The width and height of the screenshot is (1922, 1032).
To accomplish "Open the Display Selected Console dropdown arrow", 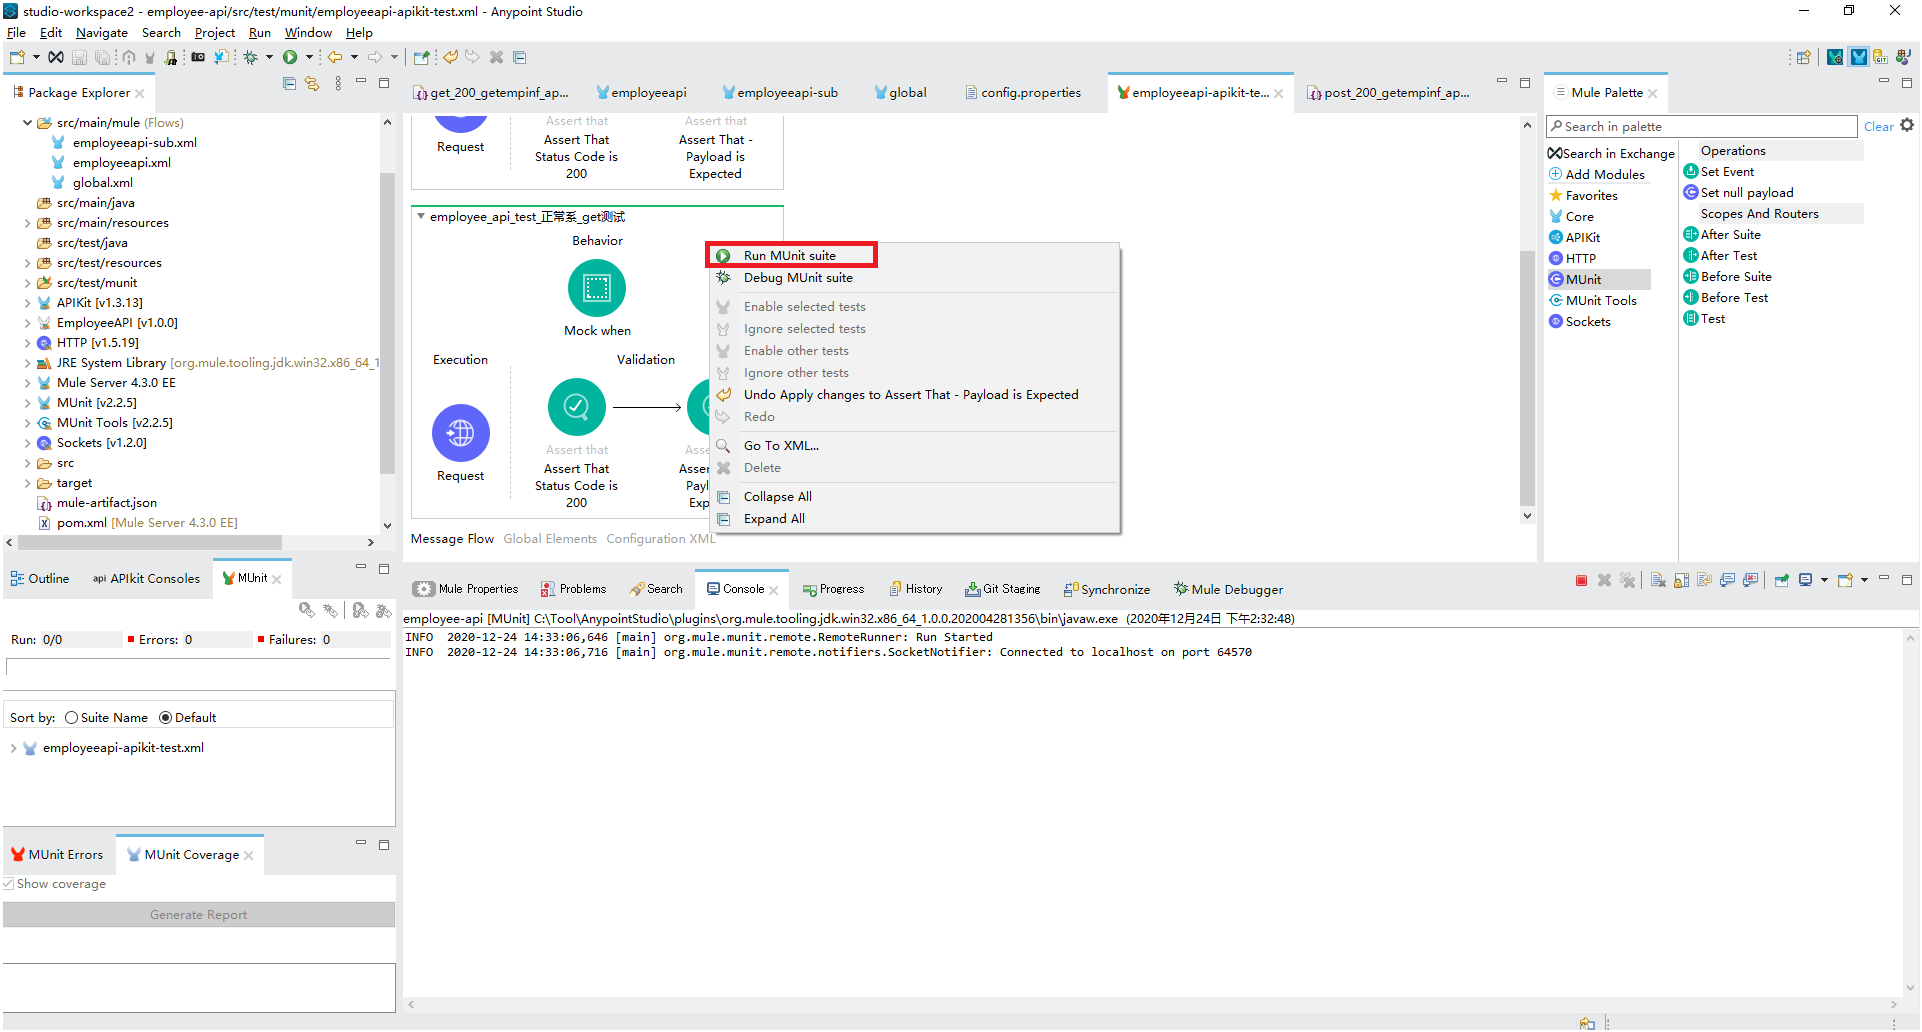I will [x=1824, y=580].
